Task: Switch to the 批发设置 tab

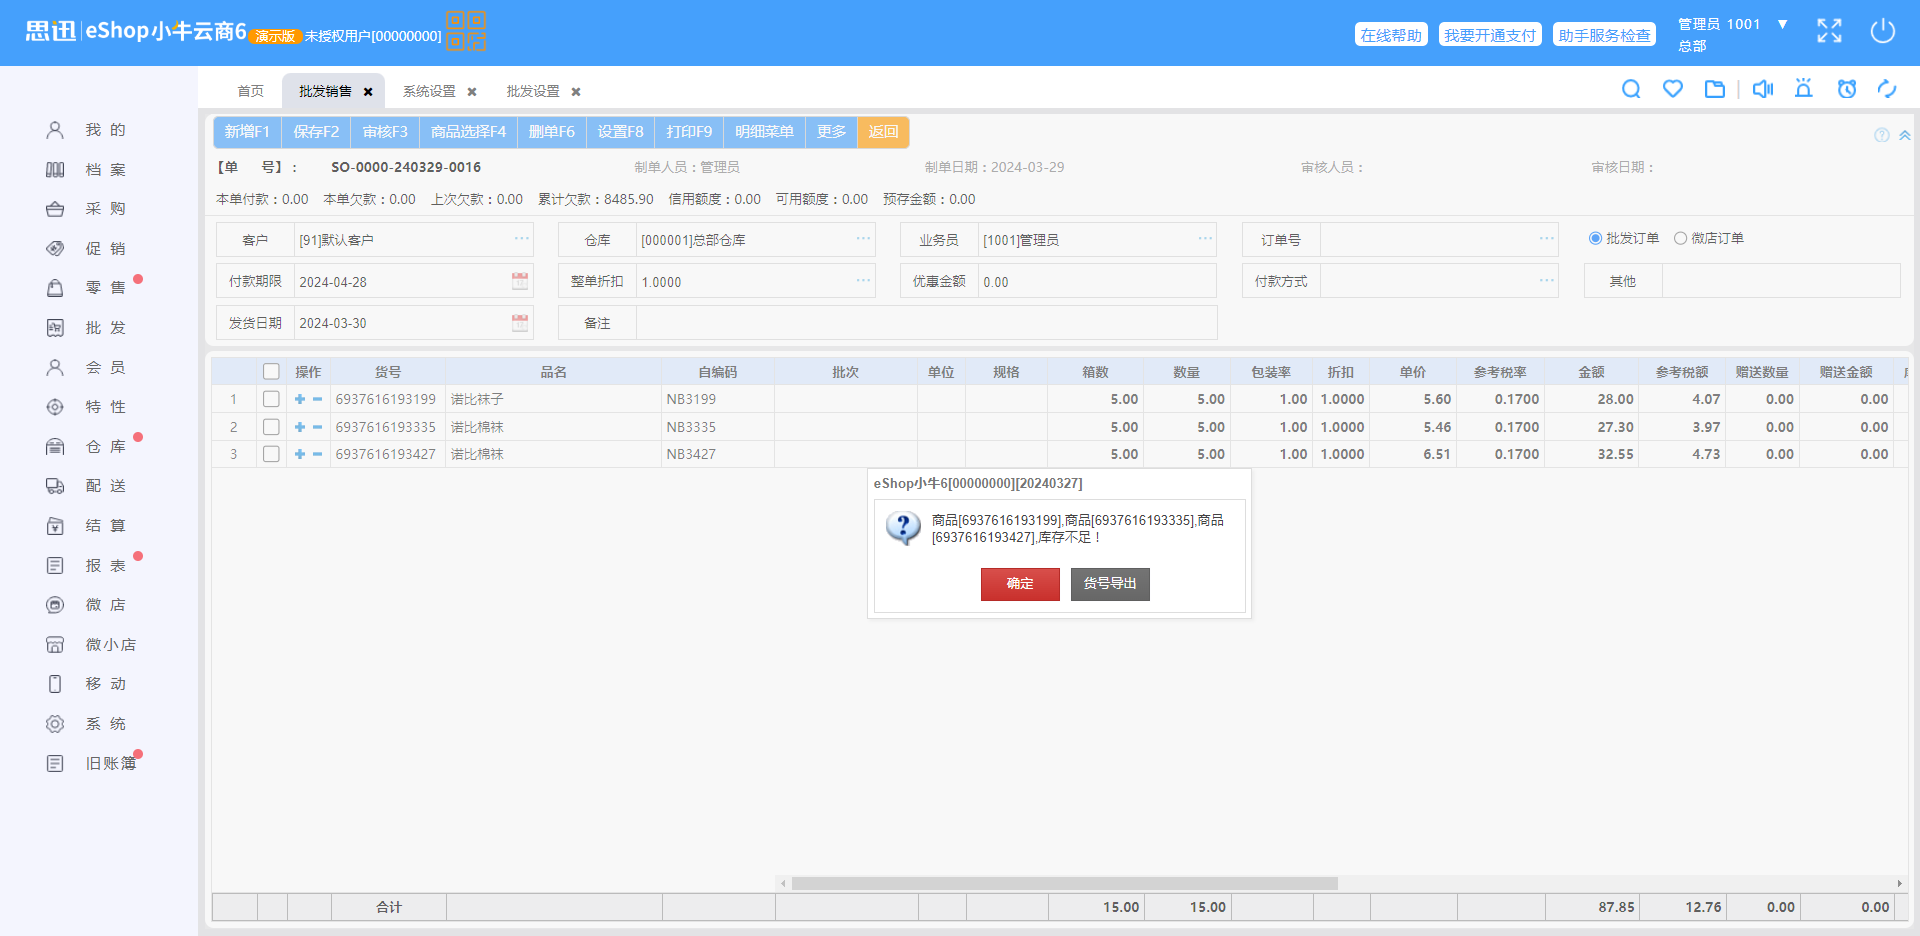Action: (533, 91)
